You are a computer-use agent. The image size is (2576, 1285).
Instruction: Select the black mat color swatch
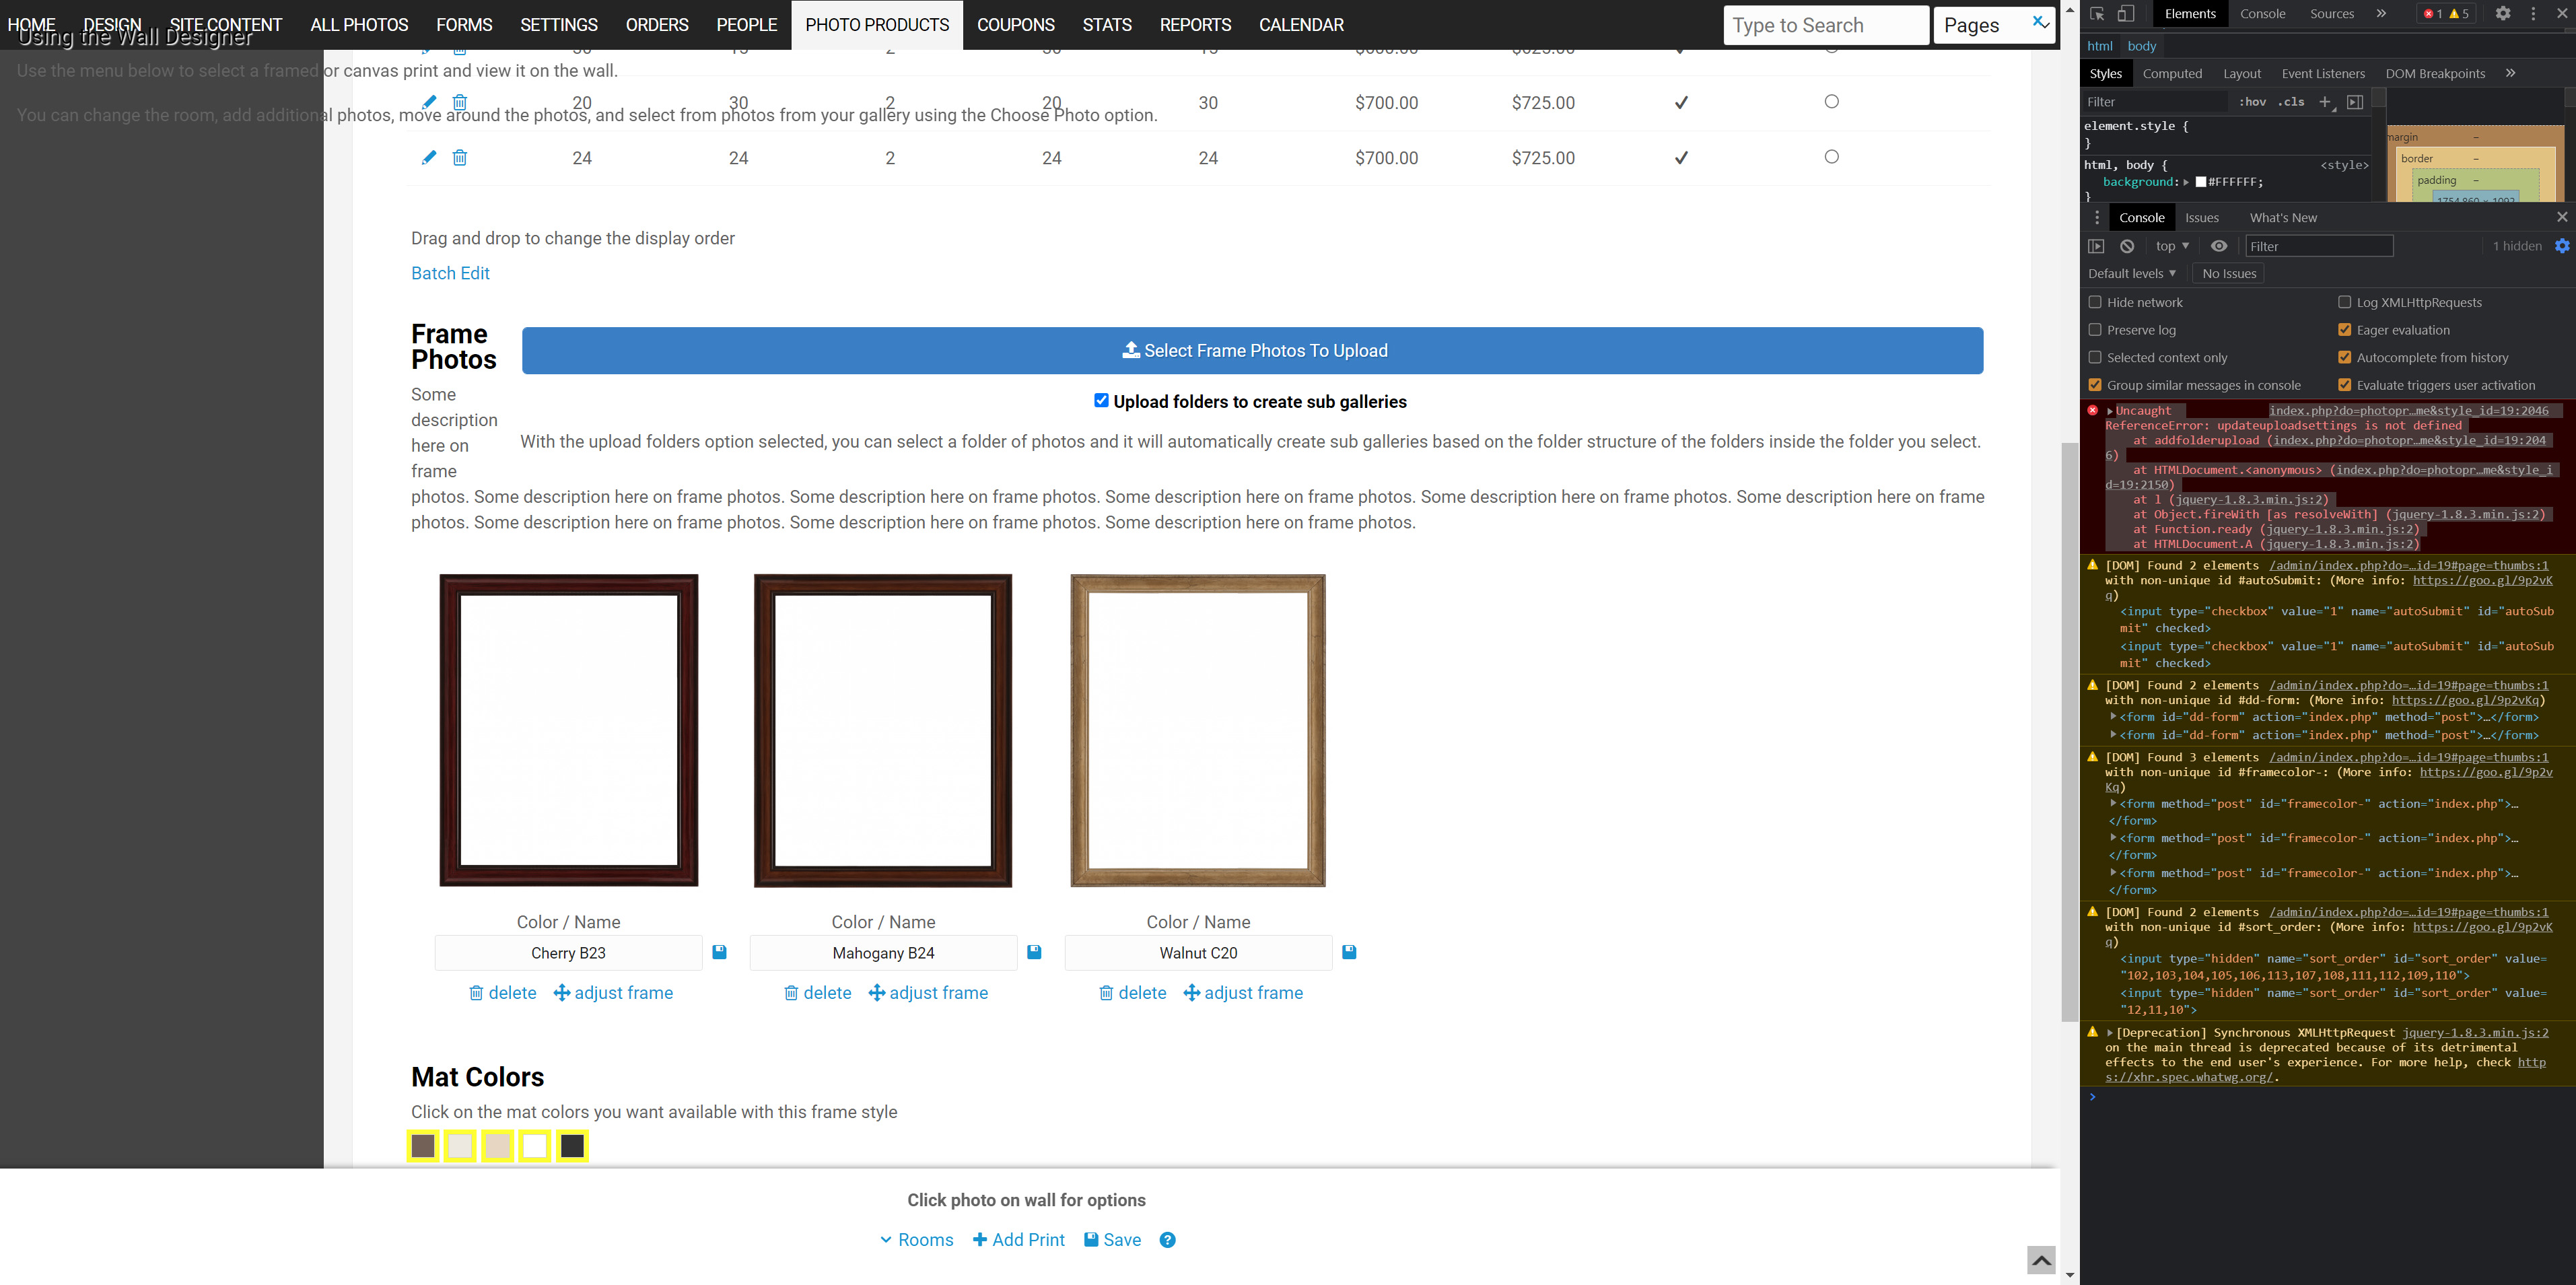point(572,1146)
